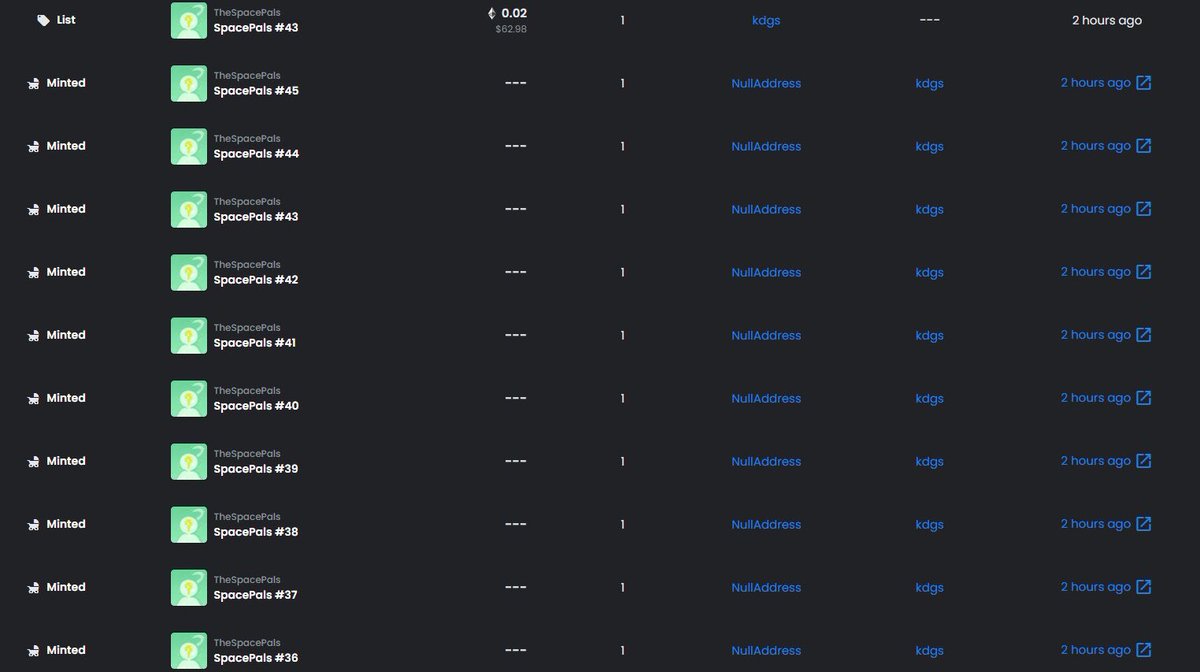Viewport: 1200px width, 672px height.
Task: Open external link icon for SpacePals #36 mint
Action: [1144, 650]
